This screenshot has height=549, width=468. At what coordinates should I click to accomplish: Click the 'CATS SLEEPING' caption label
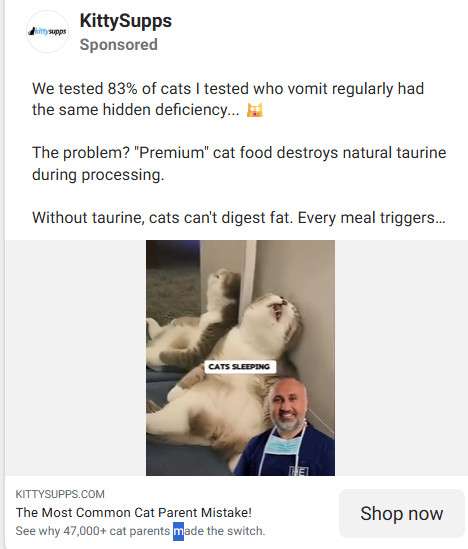(239, 367)
